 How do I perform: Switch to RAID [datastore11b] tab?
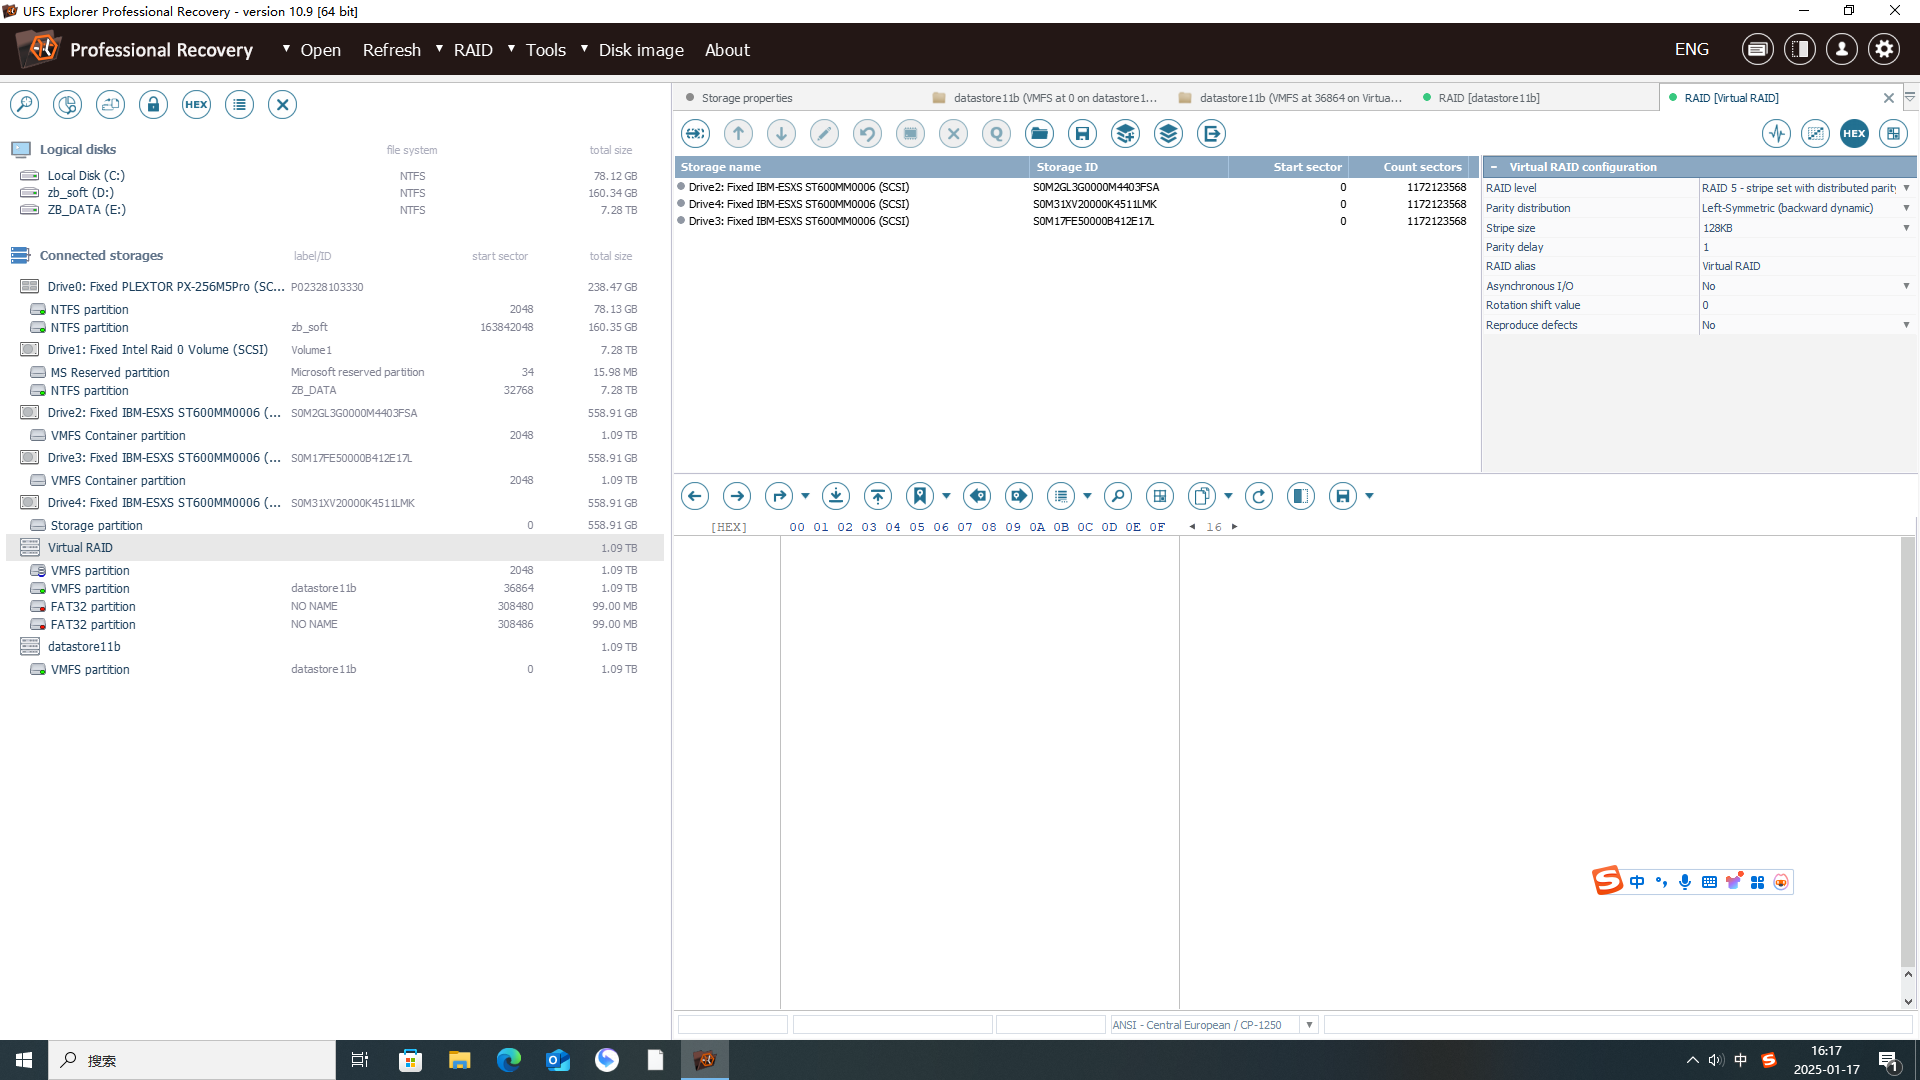1488,98
